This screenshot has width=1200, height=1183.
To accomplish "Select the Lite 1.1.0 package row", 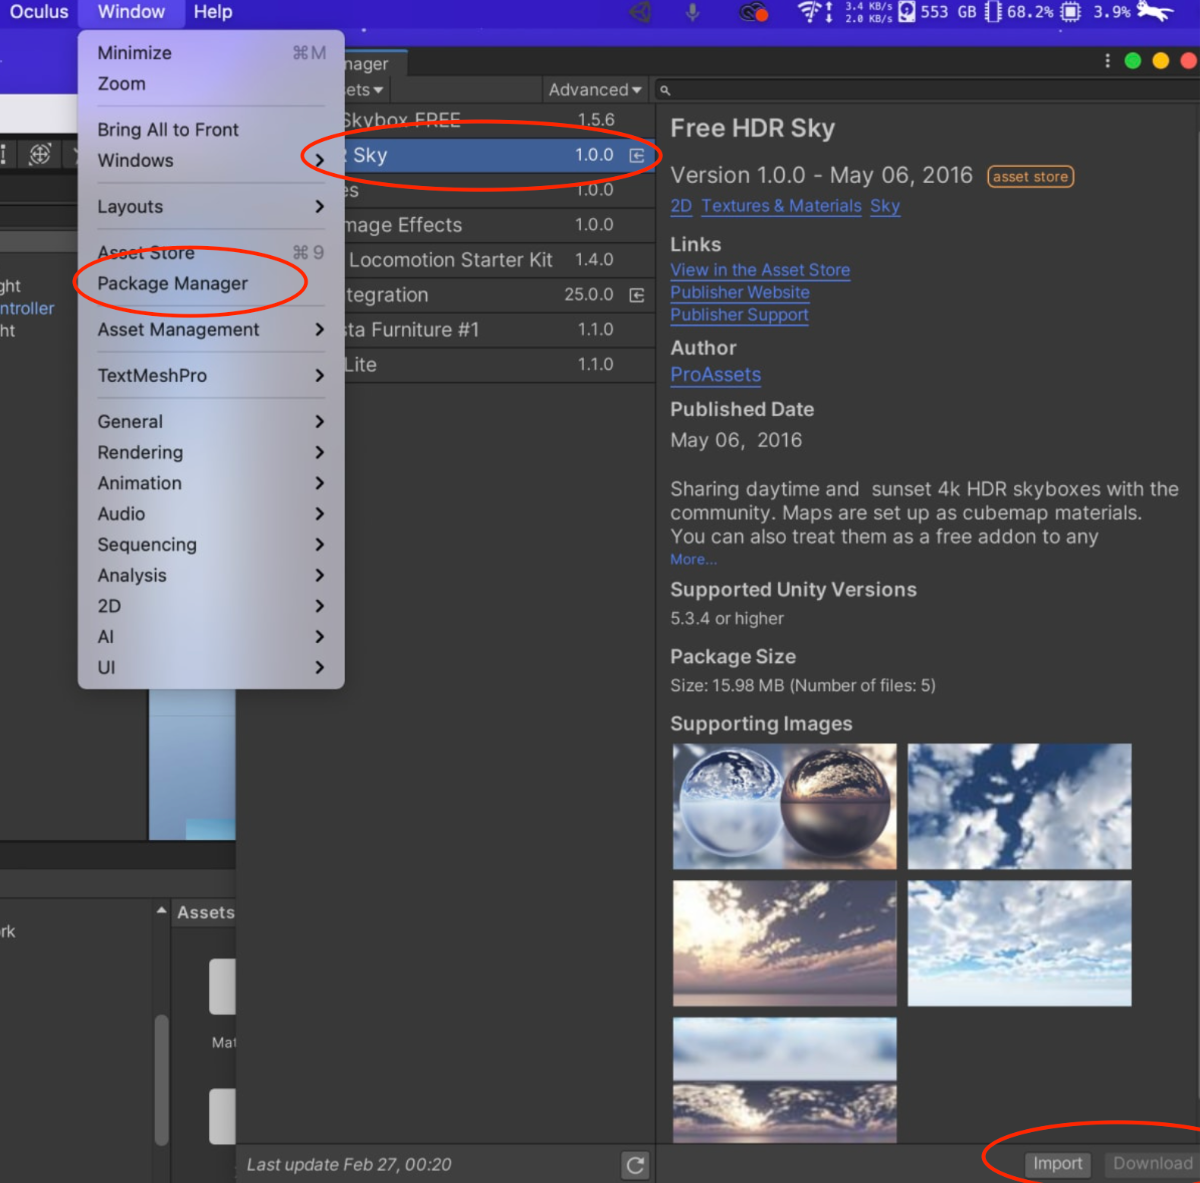I will (500, 365).
